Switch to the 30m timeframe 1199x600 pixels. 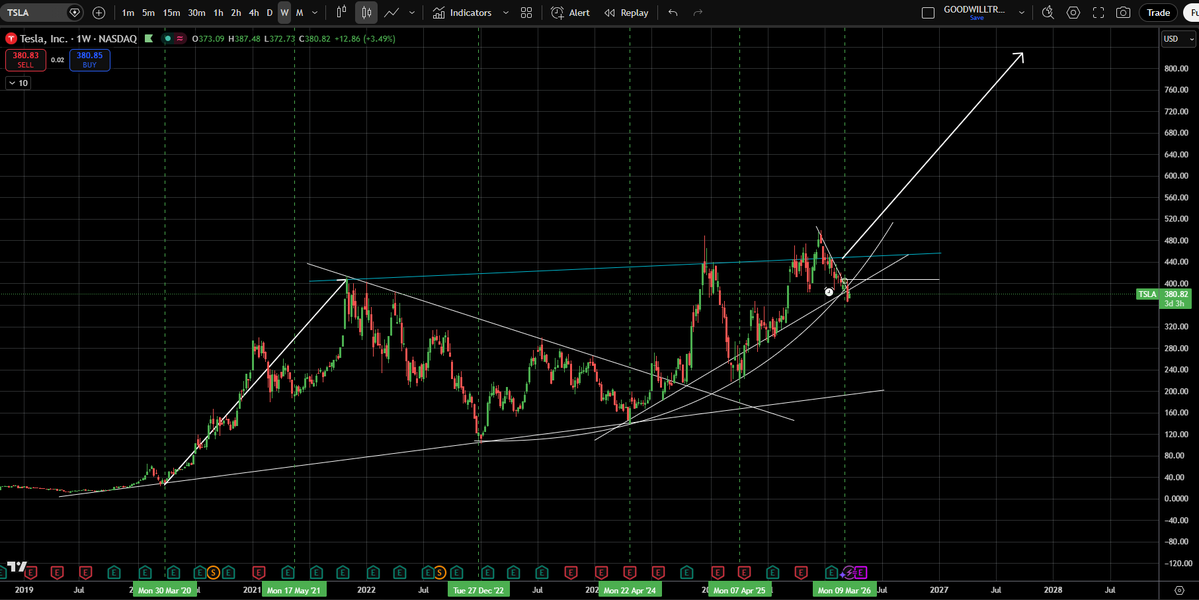pos(197,12)
